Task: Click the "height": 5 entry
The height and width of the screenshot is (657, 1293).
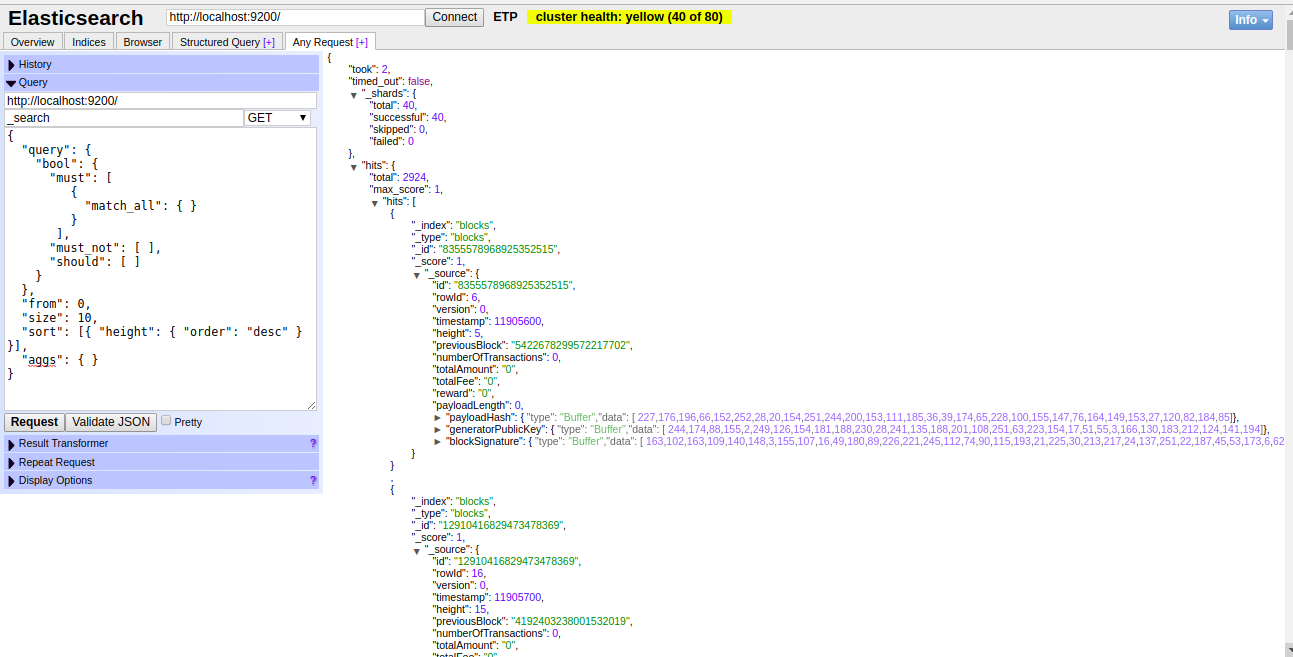Action: 458,333
